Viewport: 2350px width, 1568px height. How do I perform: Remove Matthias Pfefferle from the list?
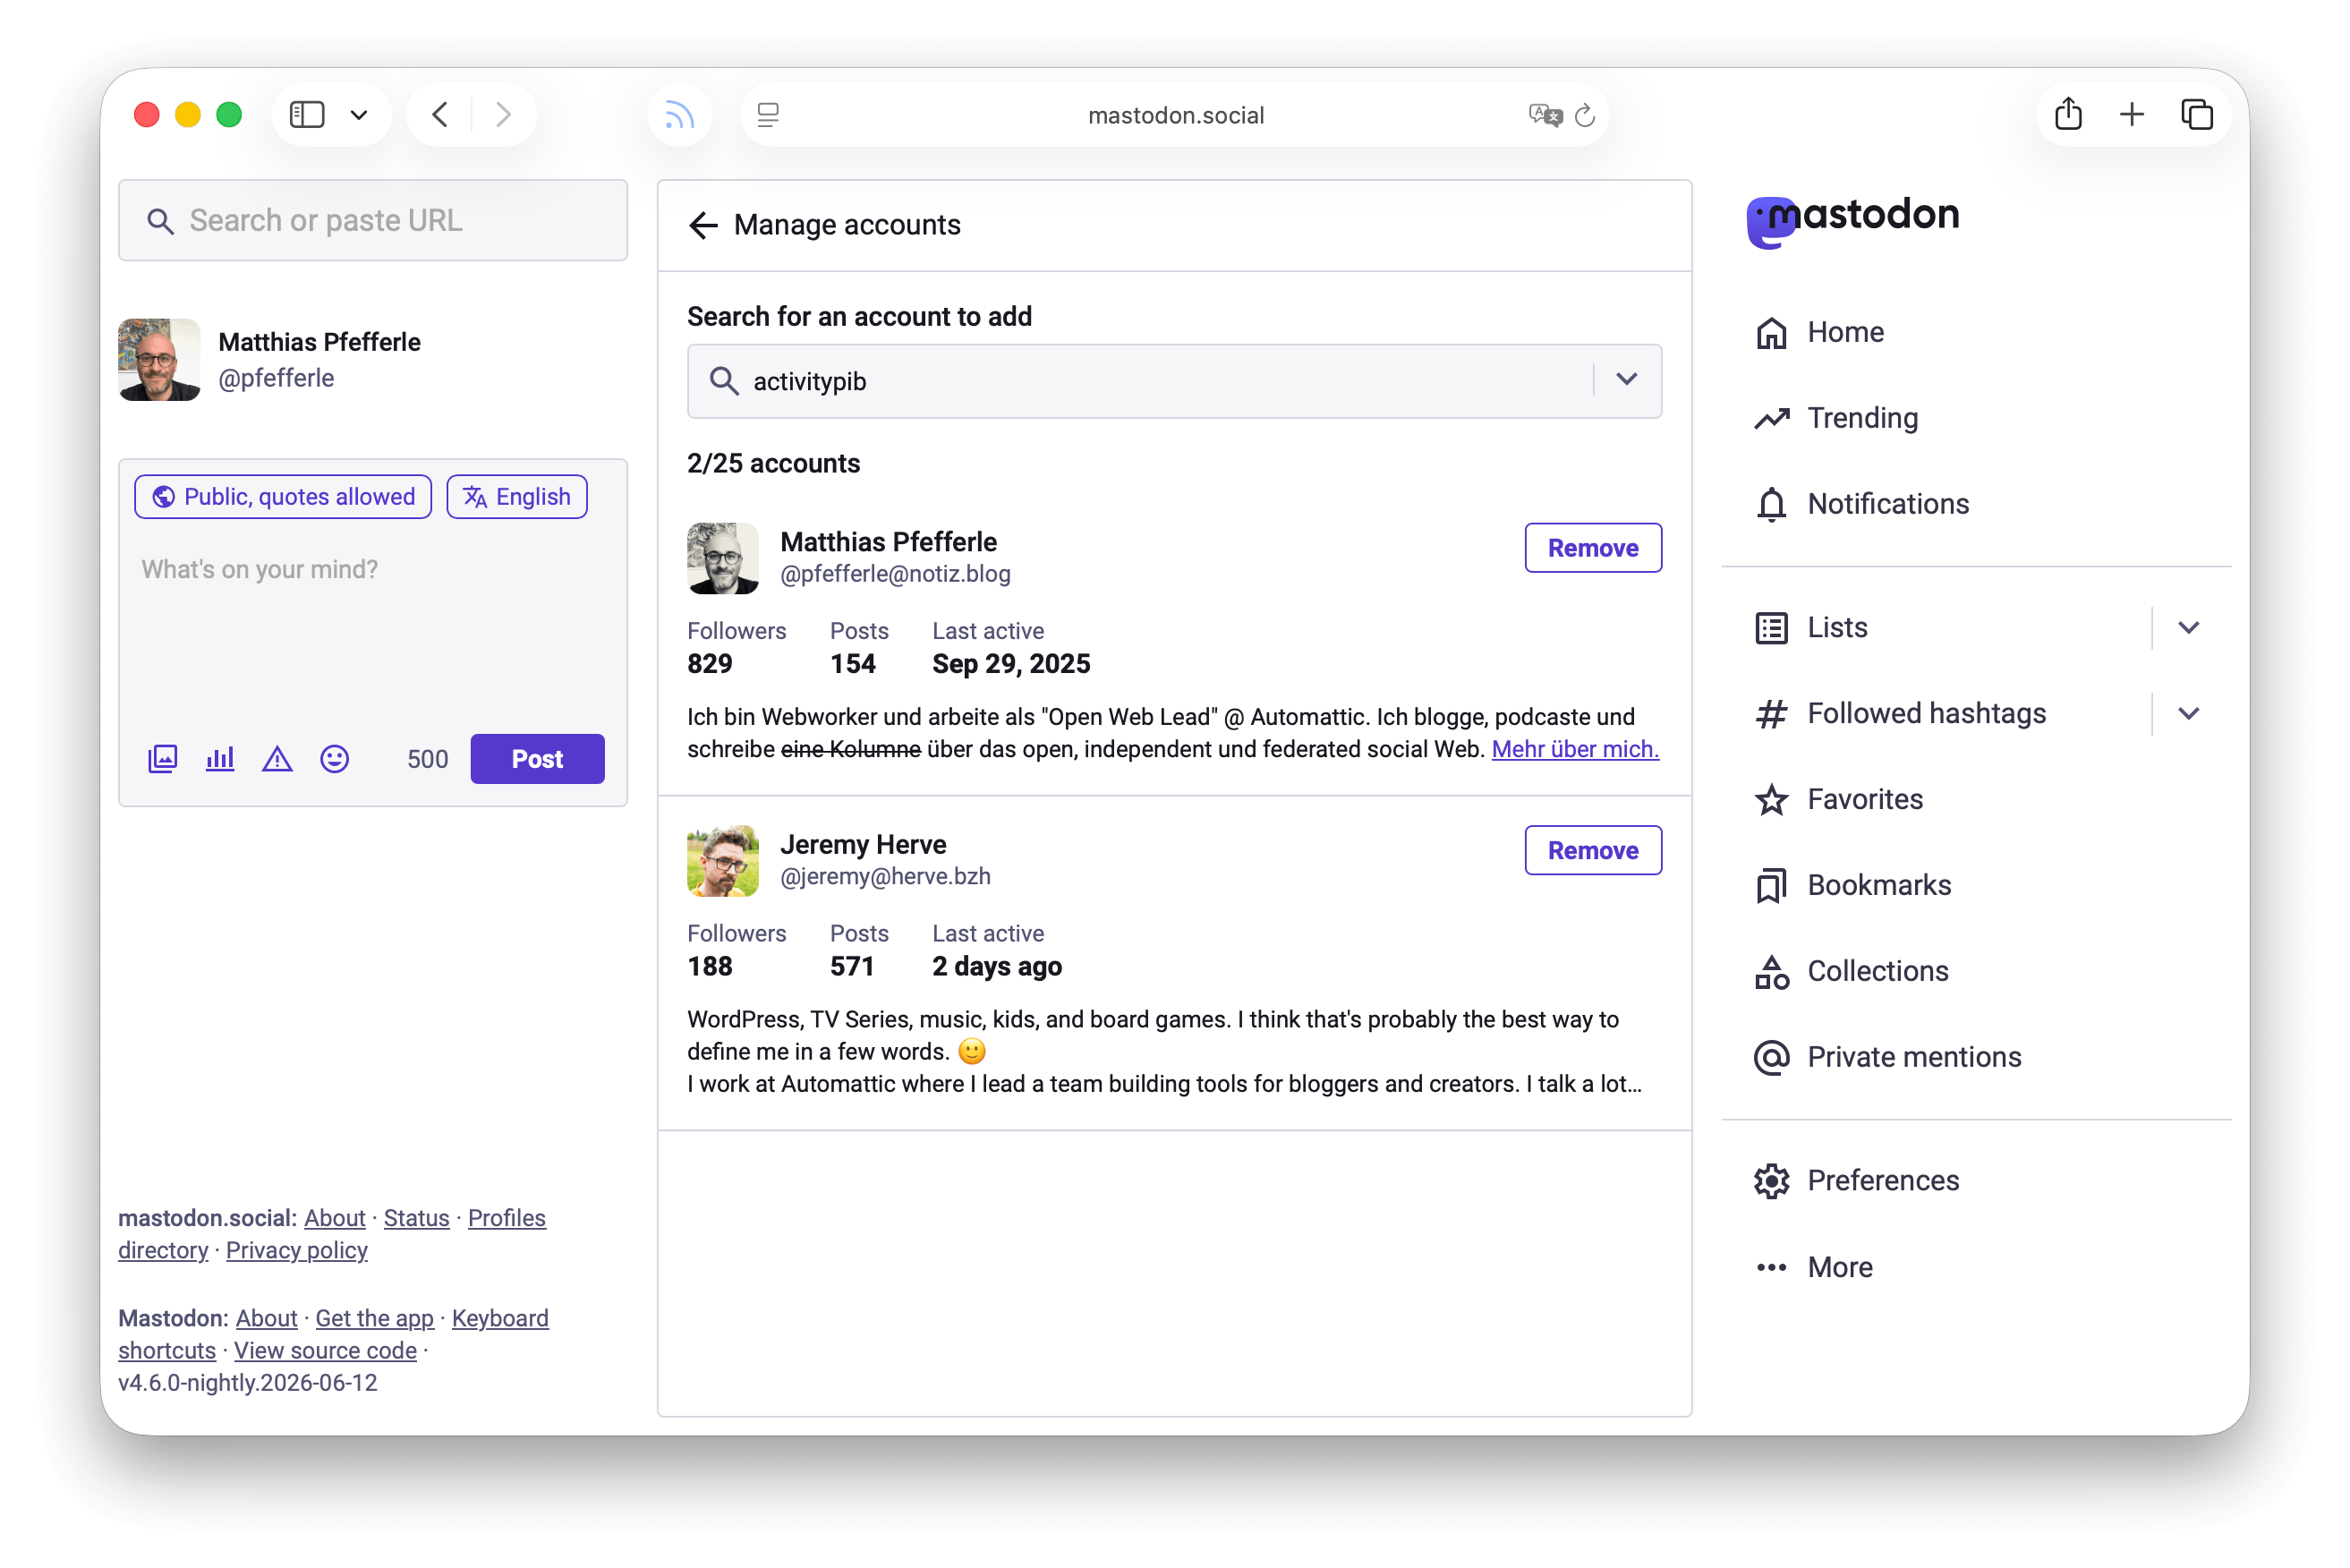[x=1593, y=548]
